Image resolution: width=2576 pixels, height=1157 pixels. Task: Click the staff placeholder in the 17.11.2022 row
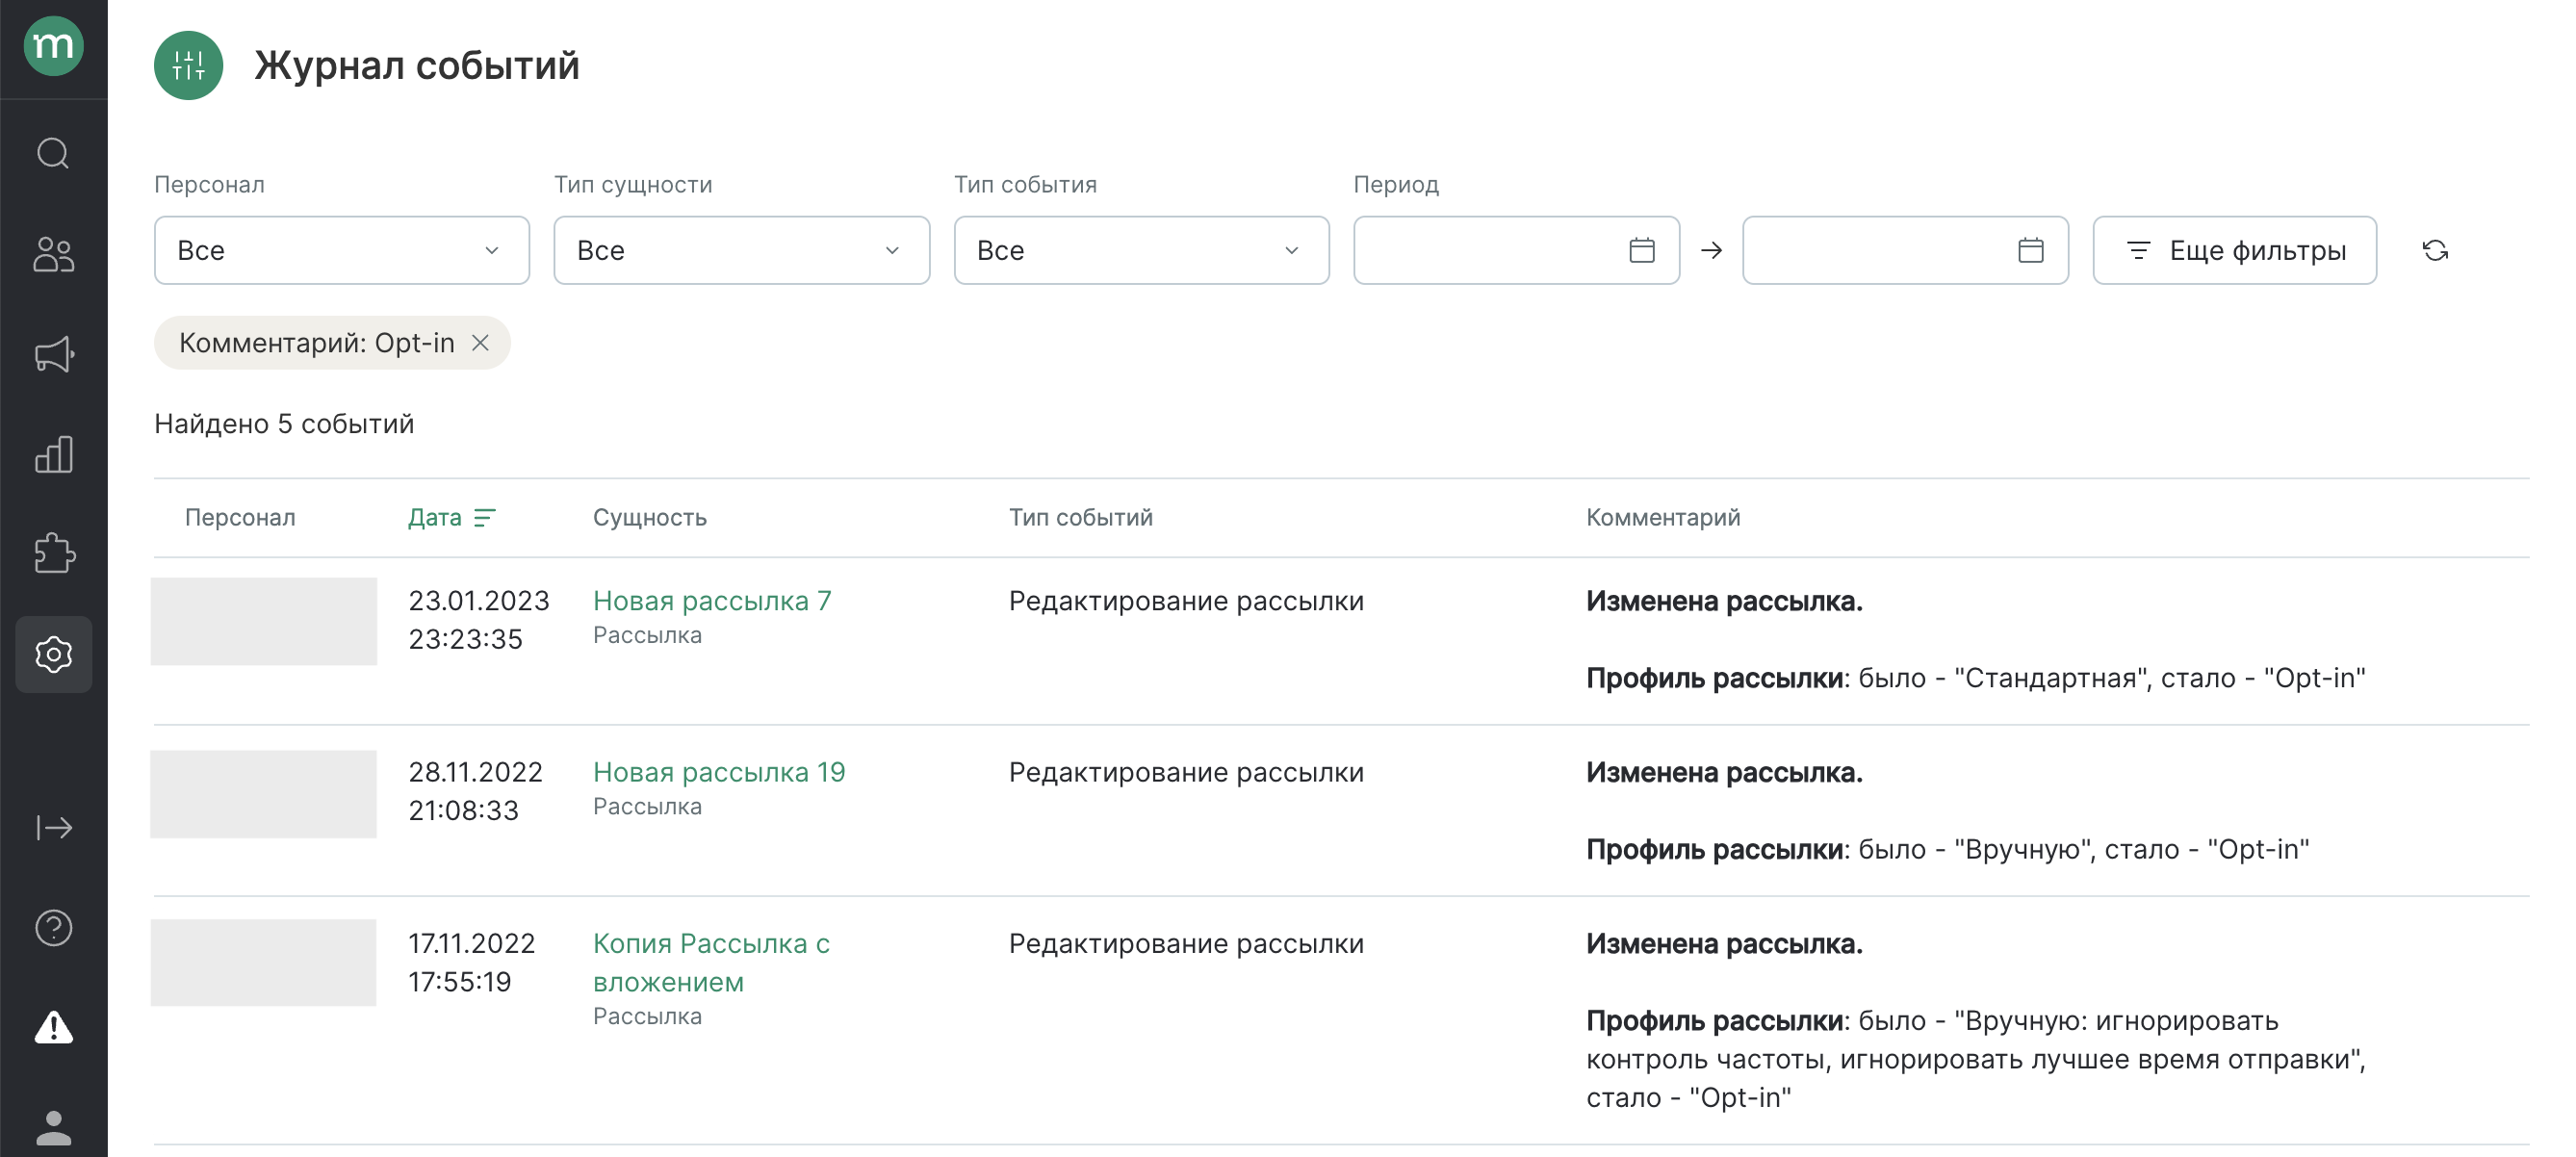pyautogui.click(x=264, y=963)
